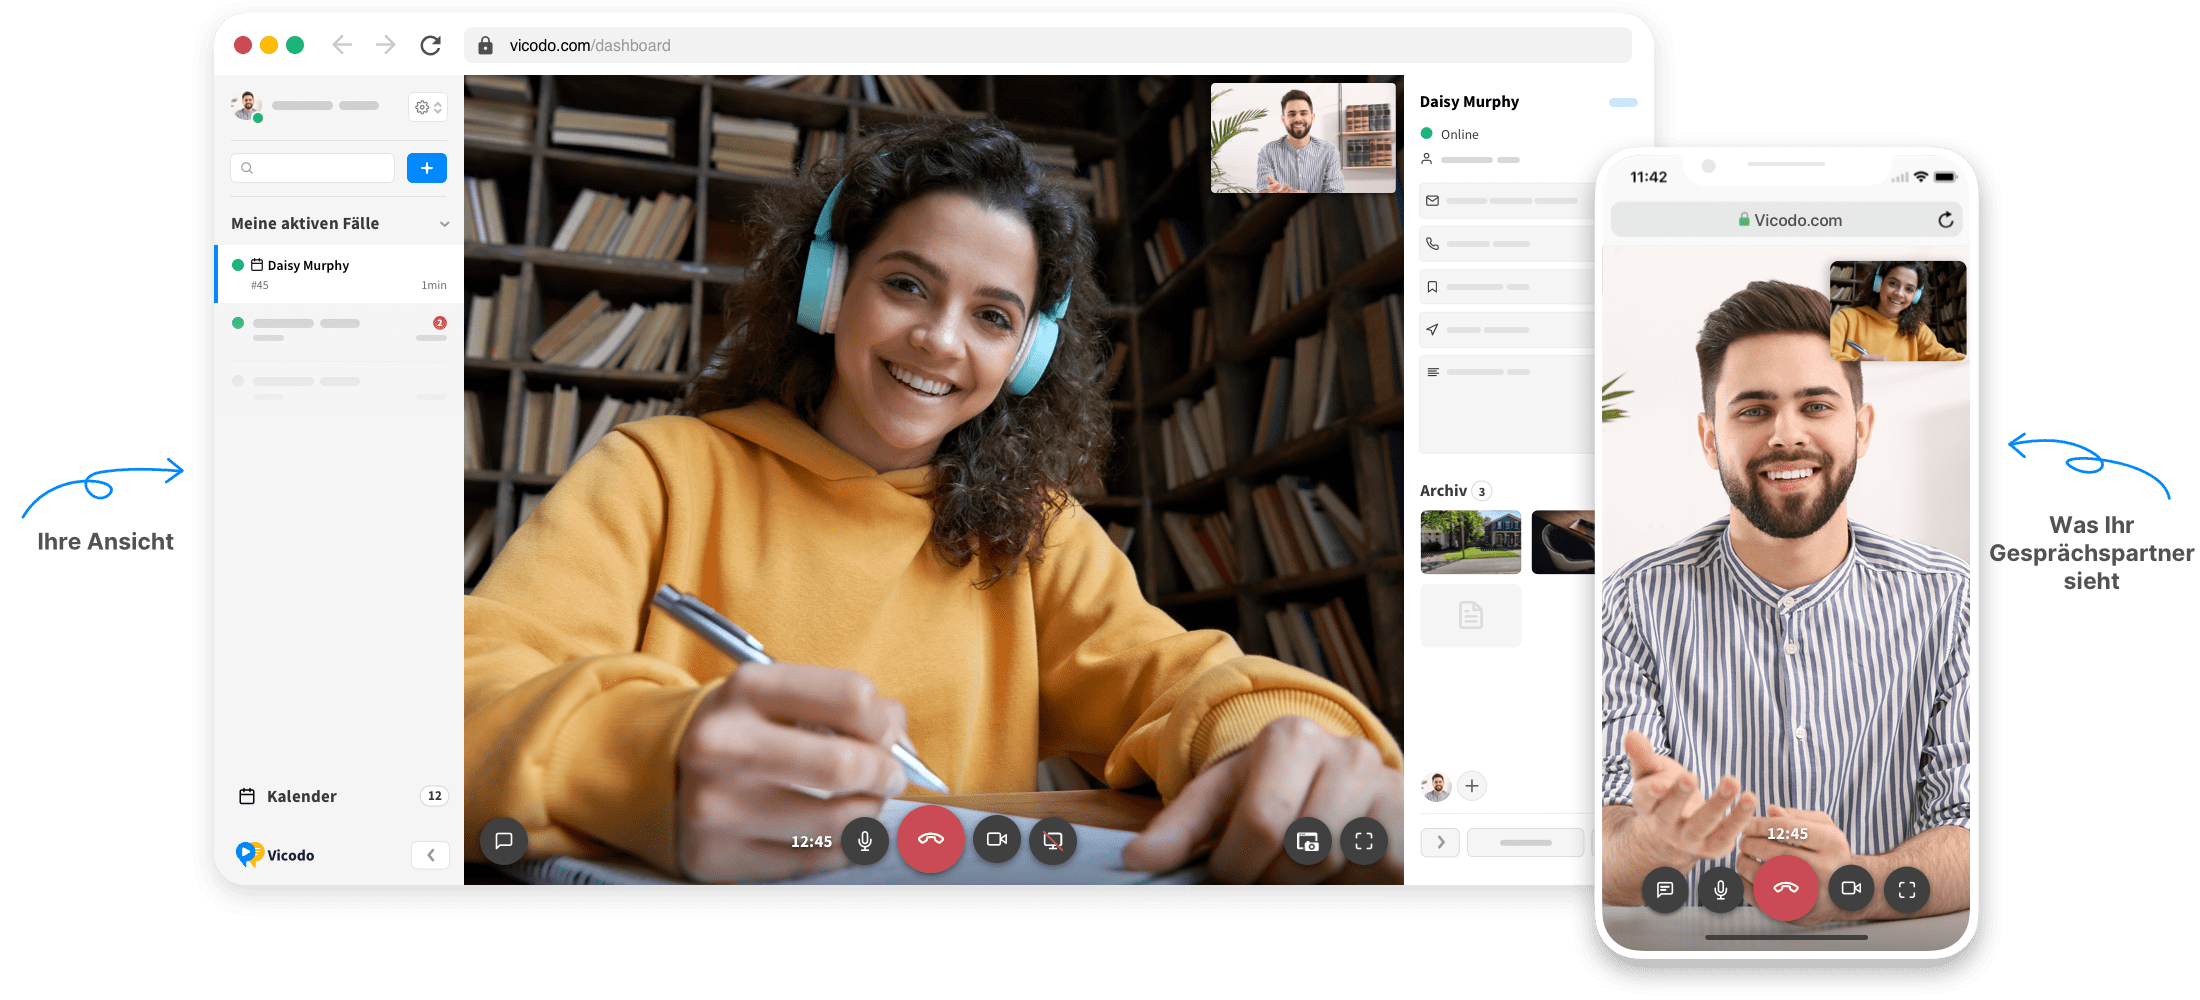Open chat in the desktop video call

pyautogui.click(x=504, y=841)
